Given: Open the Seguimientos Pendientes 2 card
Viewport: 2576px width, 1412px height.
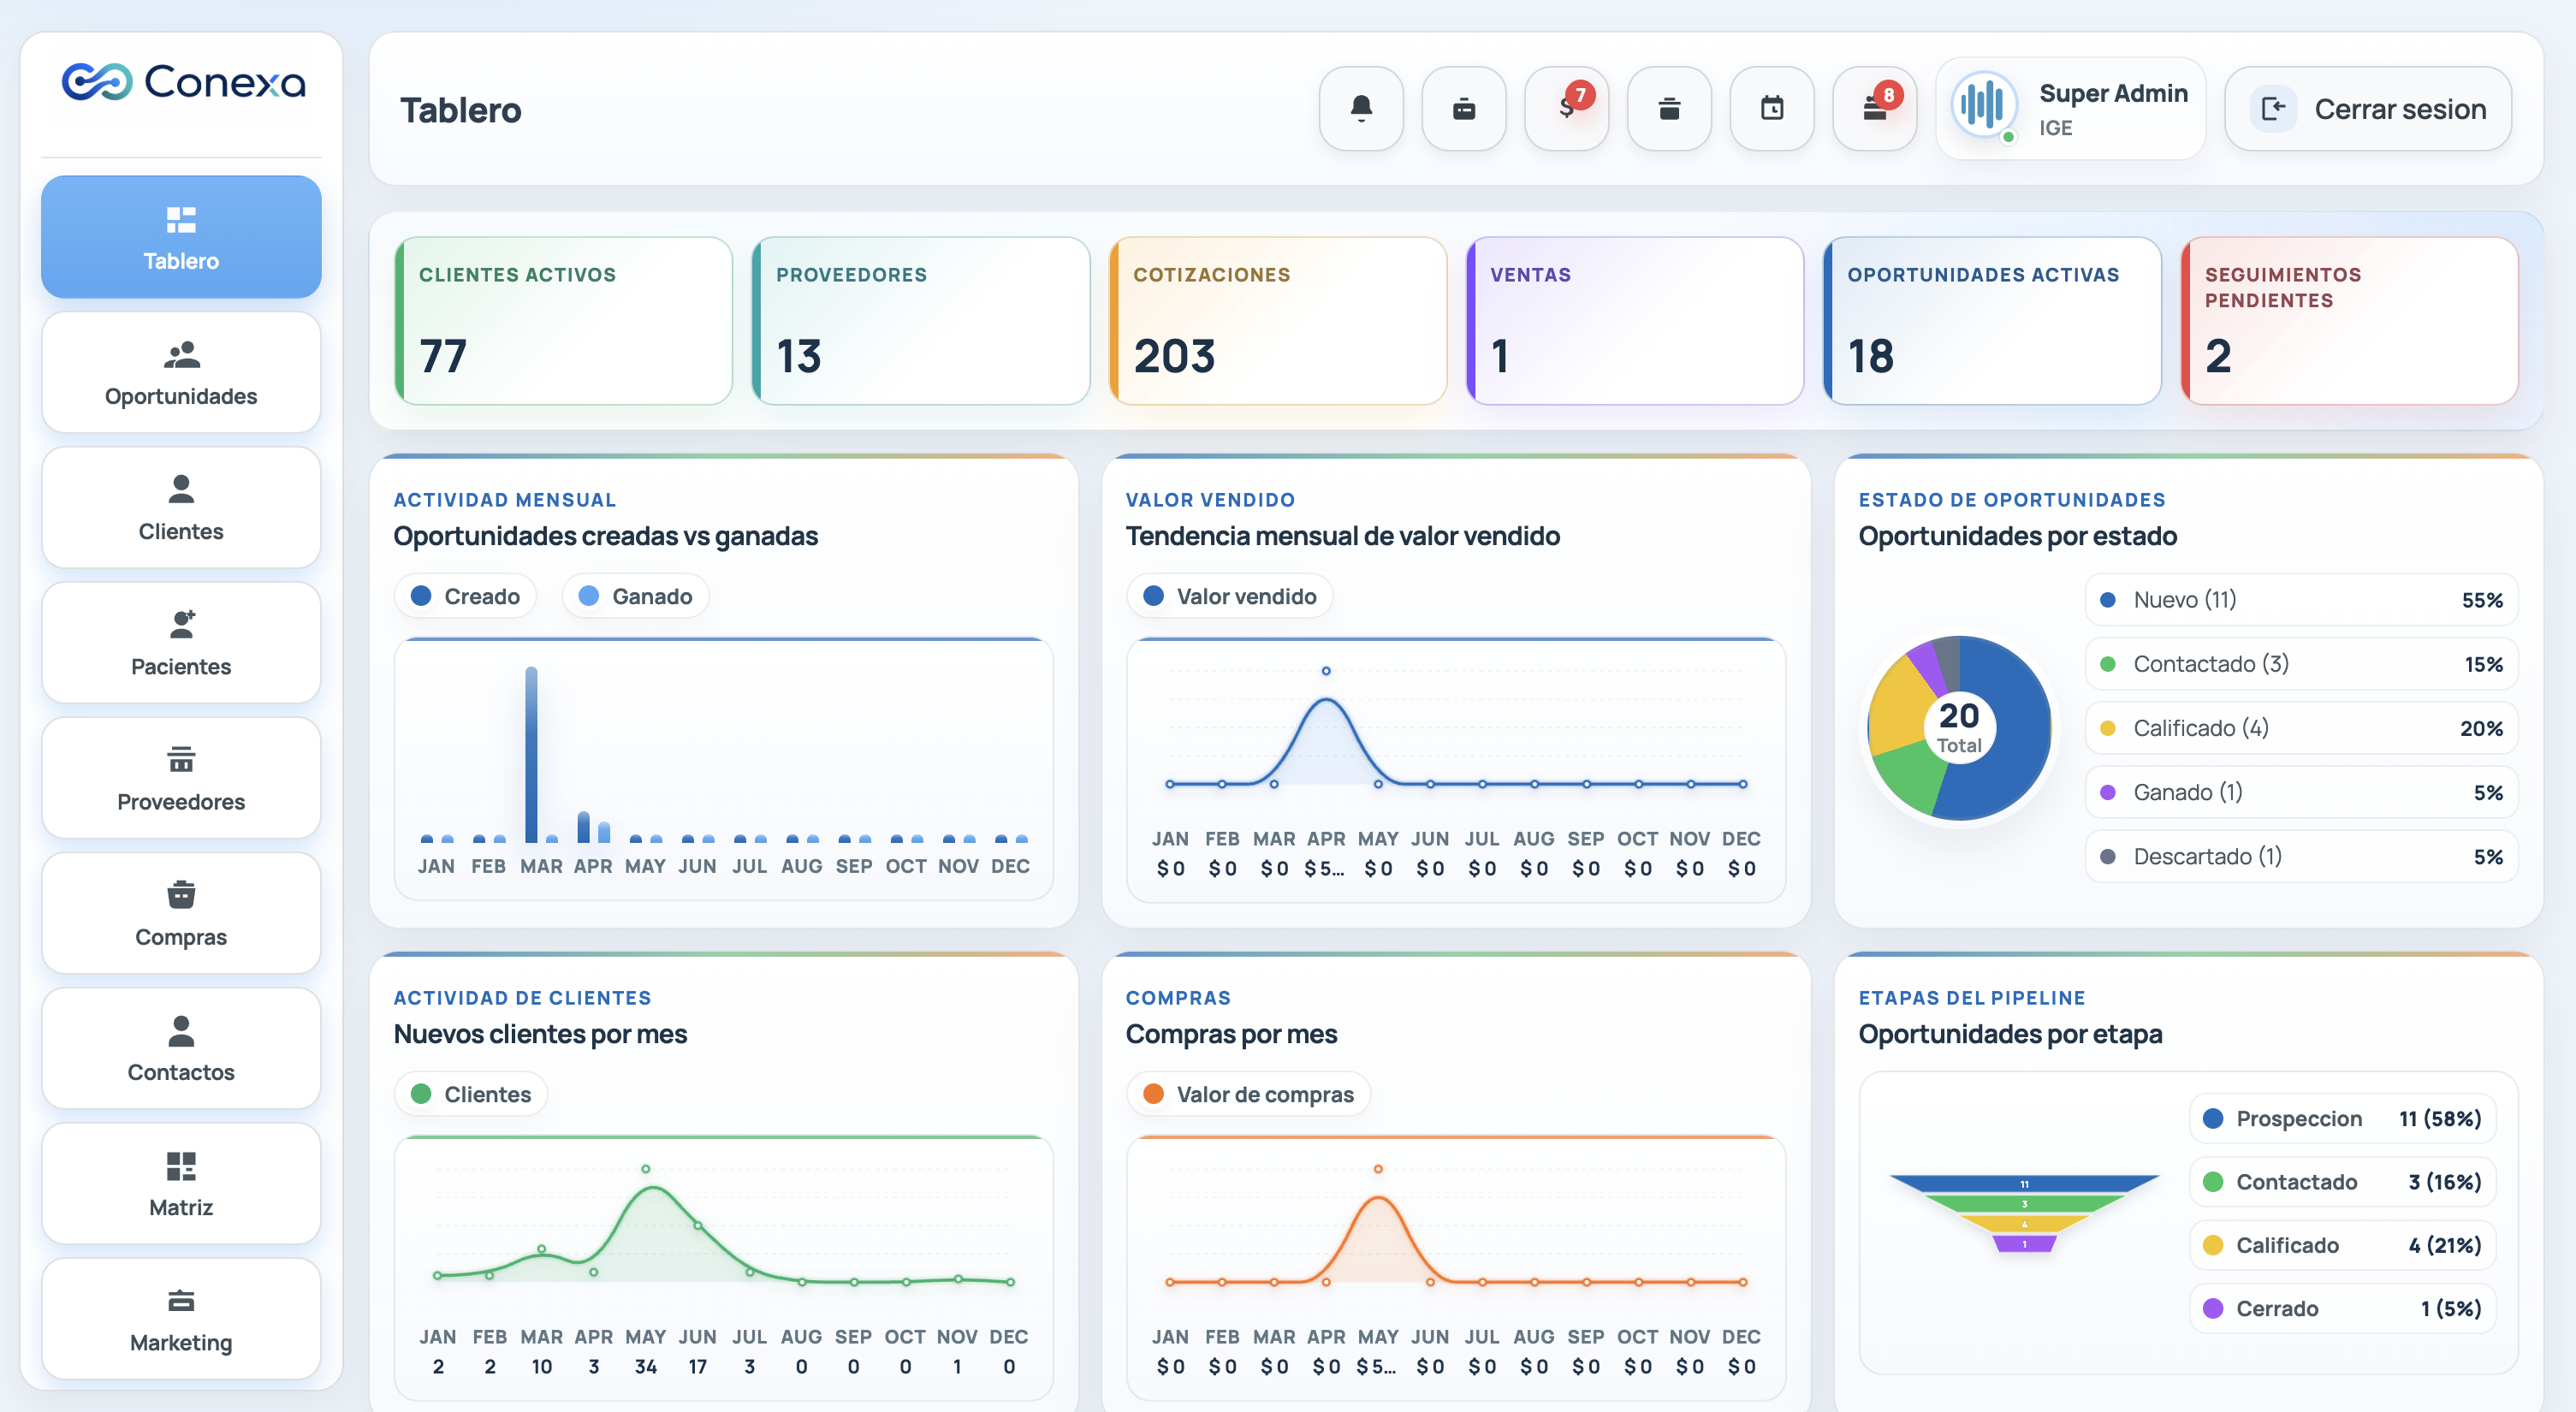Looking at the screenshot, I should 2350,321.
